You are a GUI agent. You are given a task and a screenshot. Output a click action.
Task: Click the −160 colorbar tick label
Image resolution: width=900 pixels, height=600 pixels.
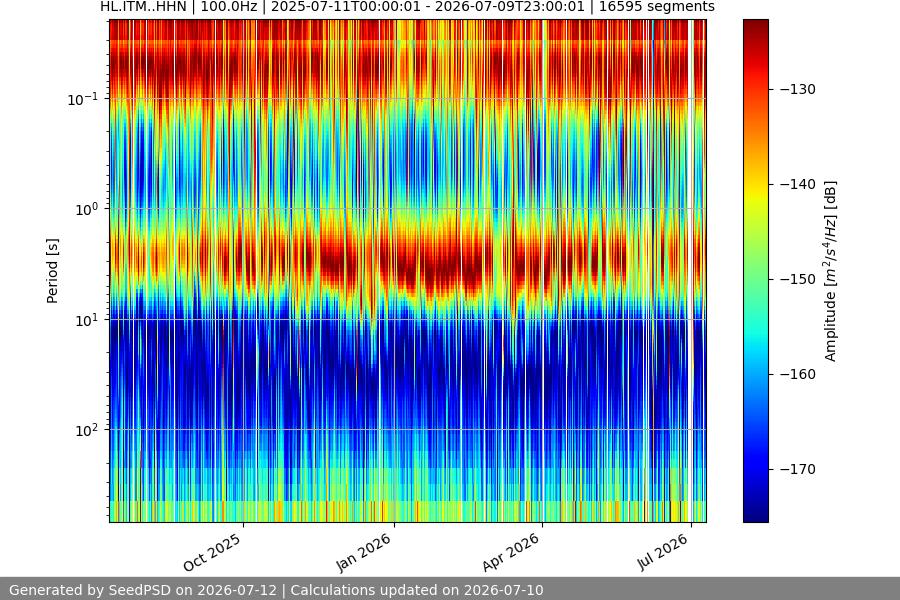[x=798, y=374]
